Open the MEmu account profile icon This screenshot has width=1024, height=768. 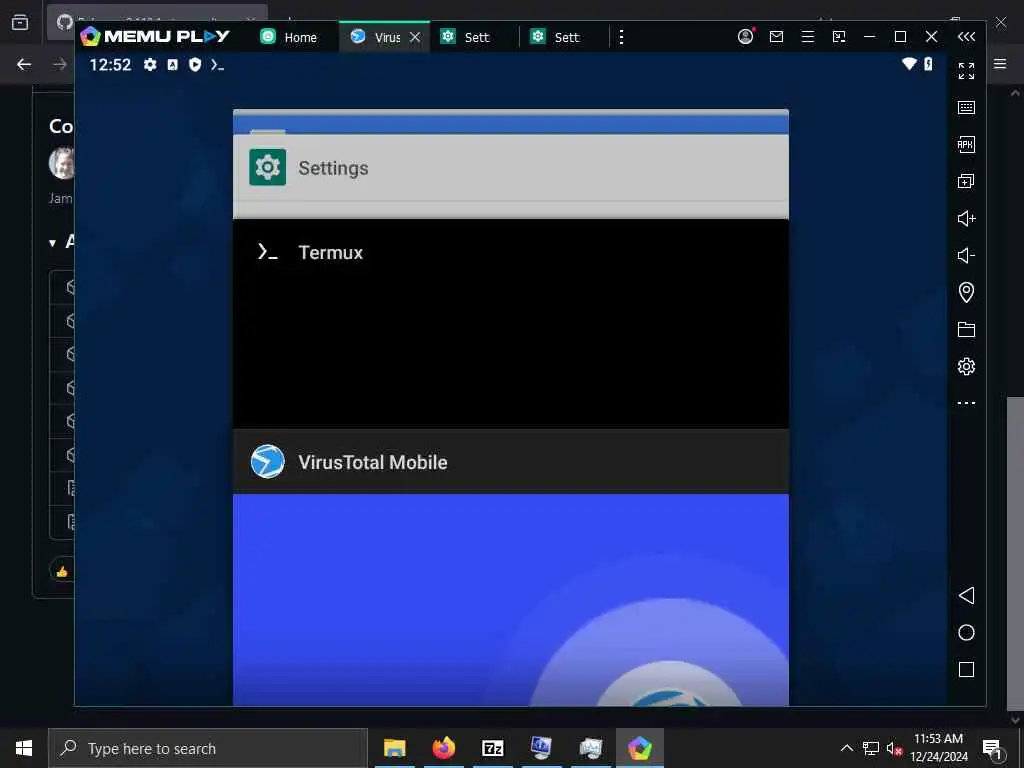click(745, 37)
